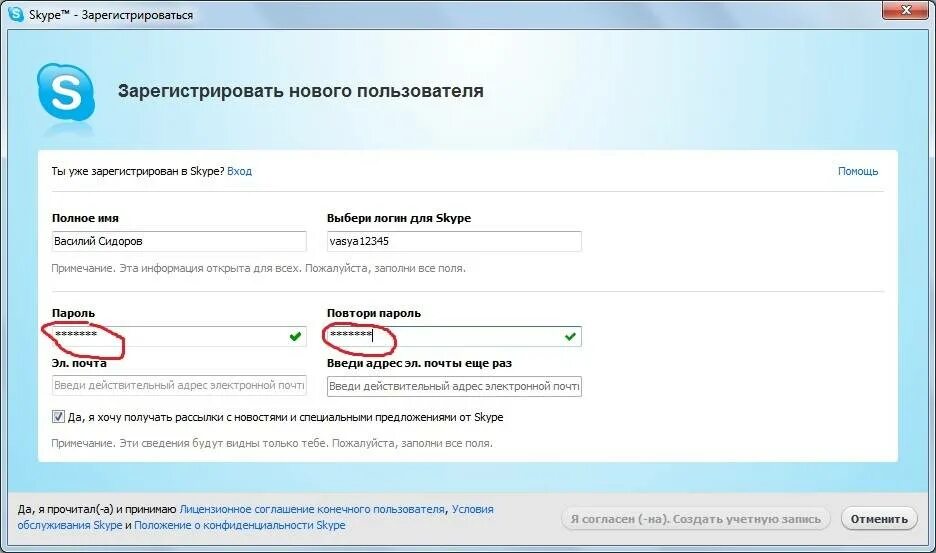Focus the Пароль password field

coord(179,336)
